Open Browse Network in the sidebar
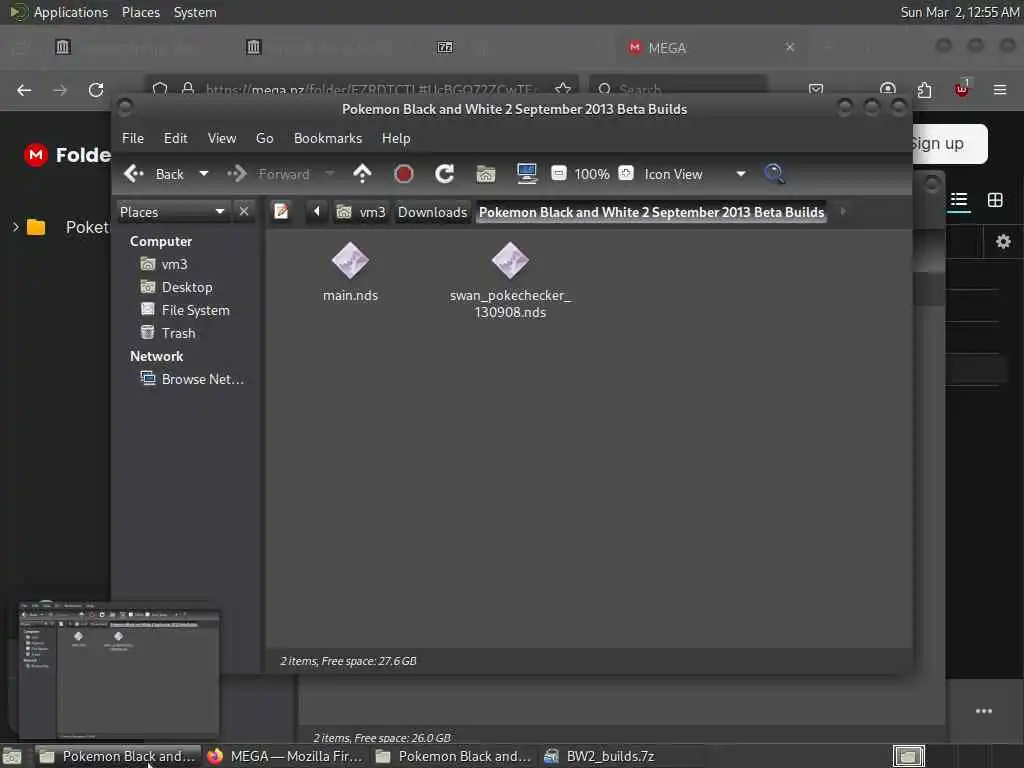 pos(193,379)
